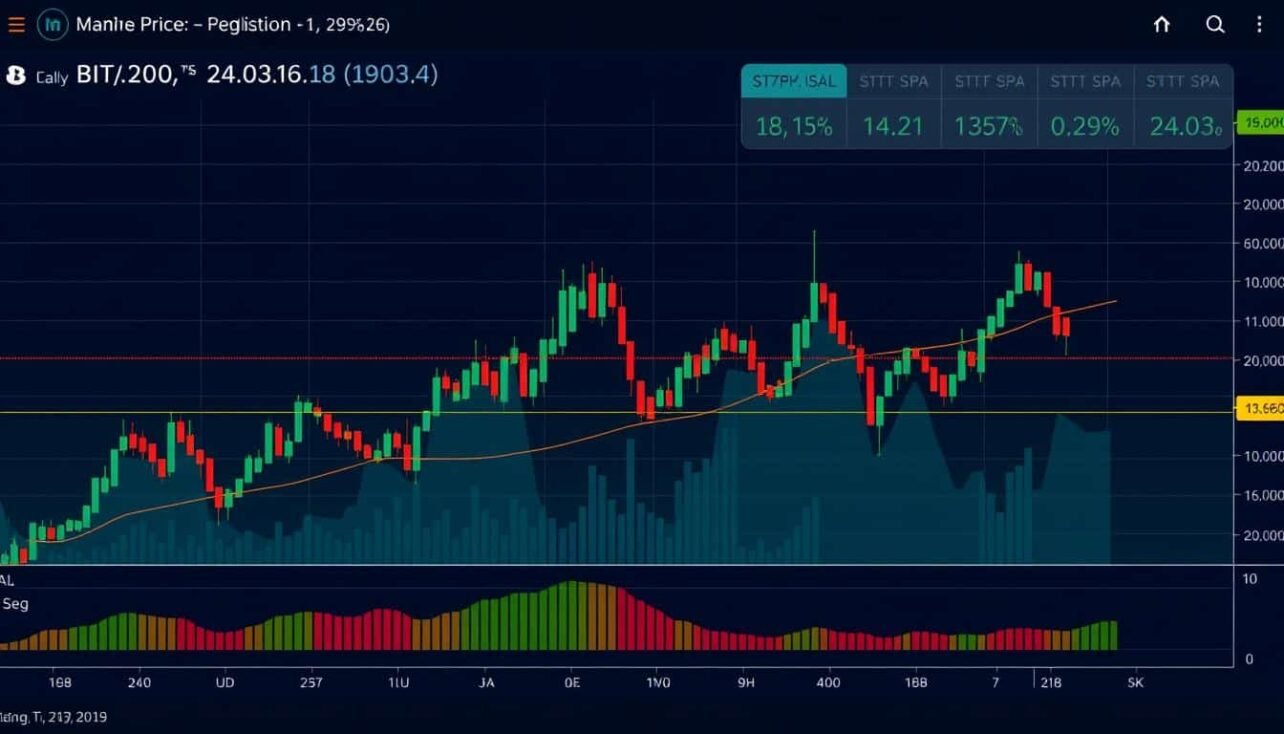Expand the STTT SPA column showing 1357%
Viewport: 1284px width, 734px height.
tap(988, 81)
